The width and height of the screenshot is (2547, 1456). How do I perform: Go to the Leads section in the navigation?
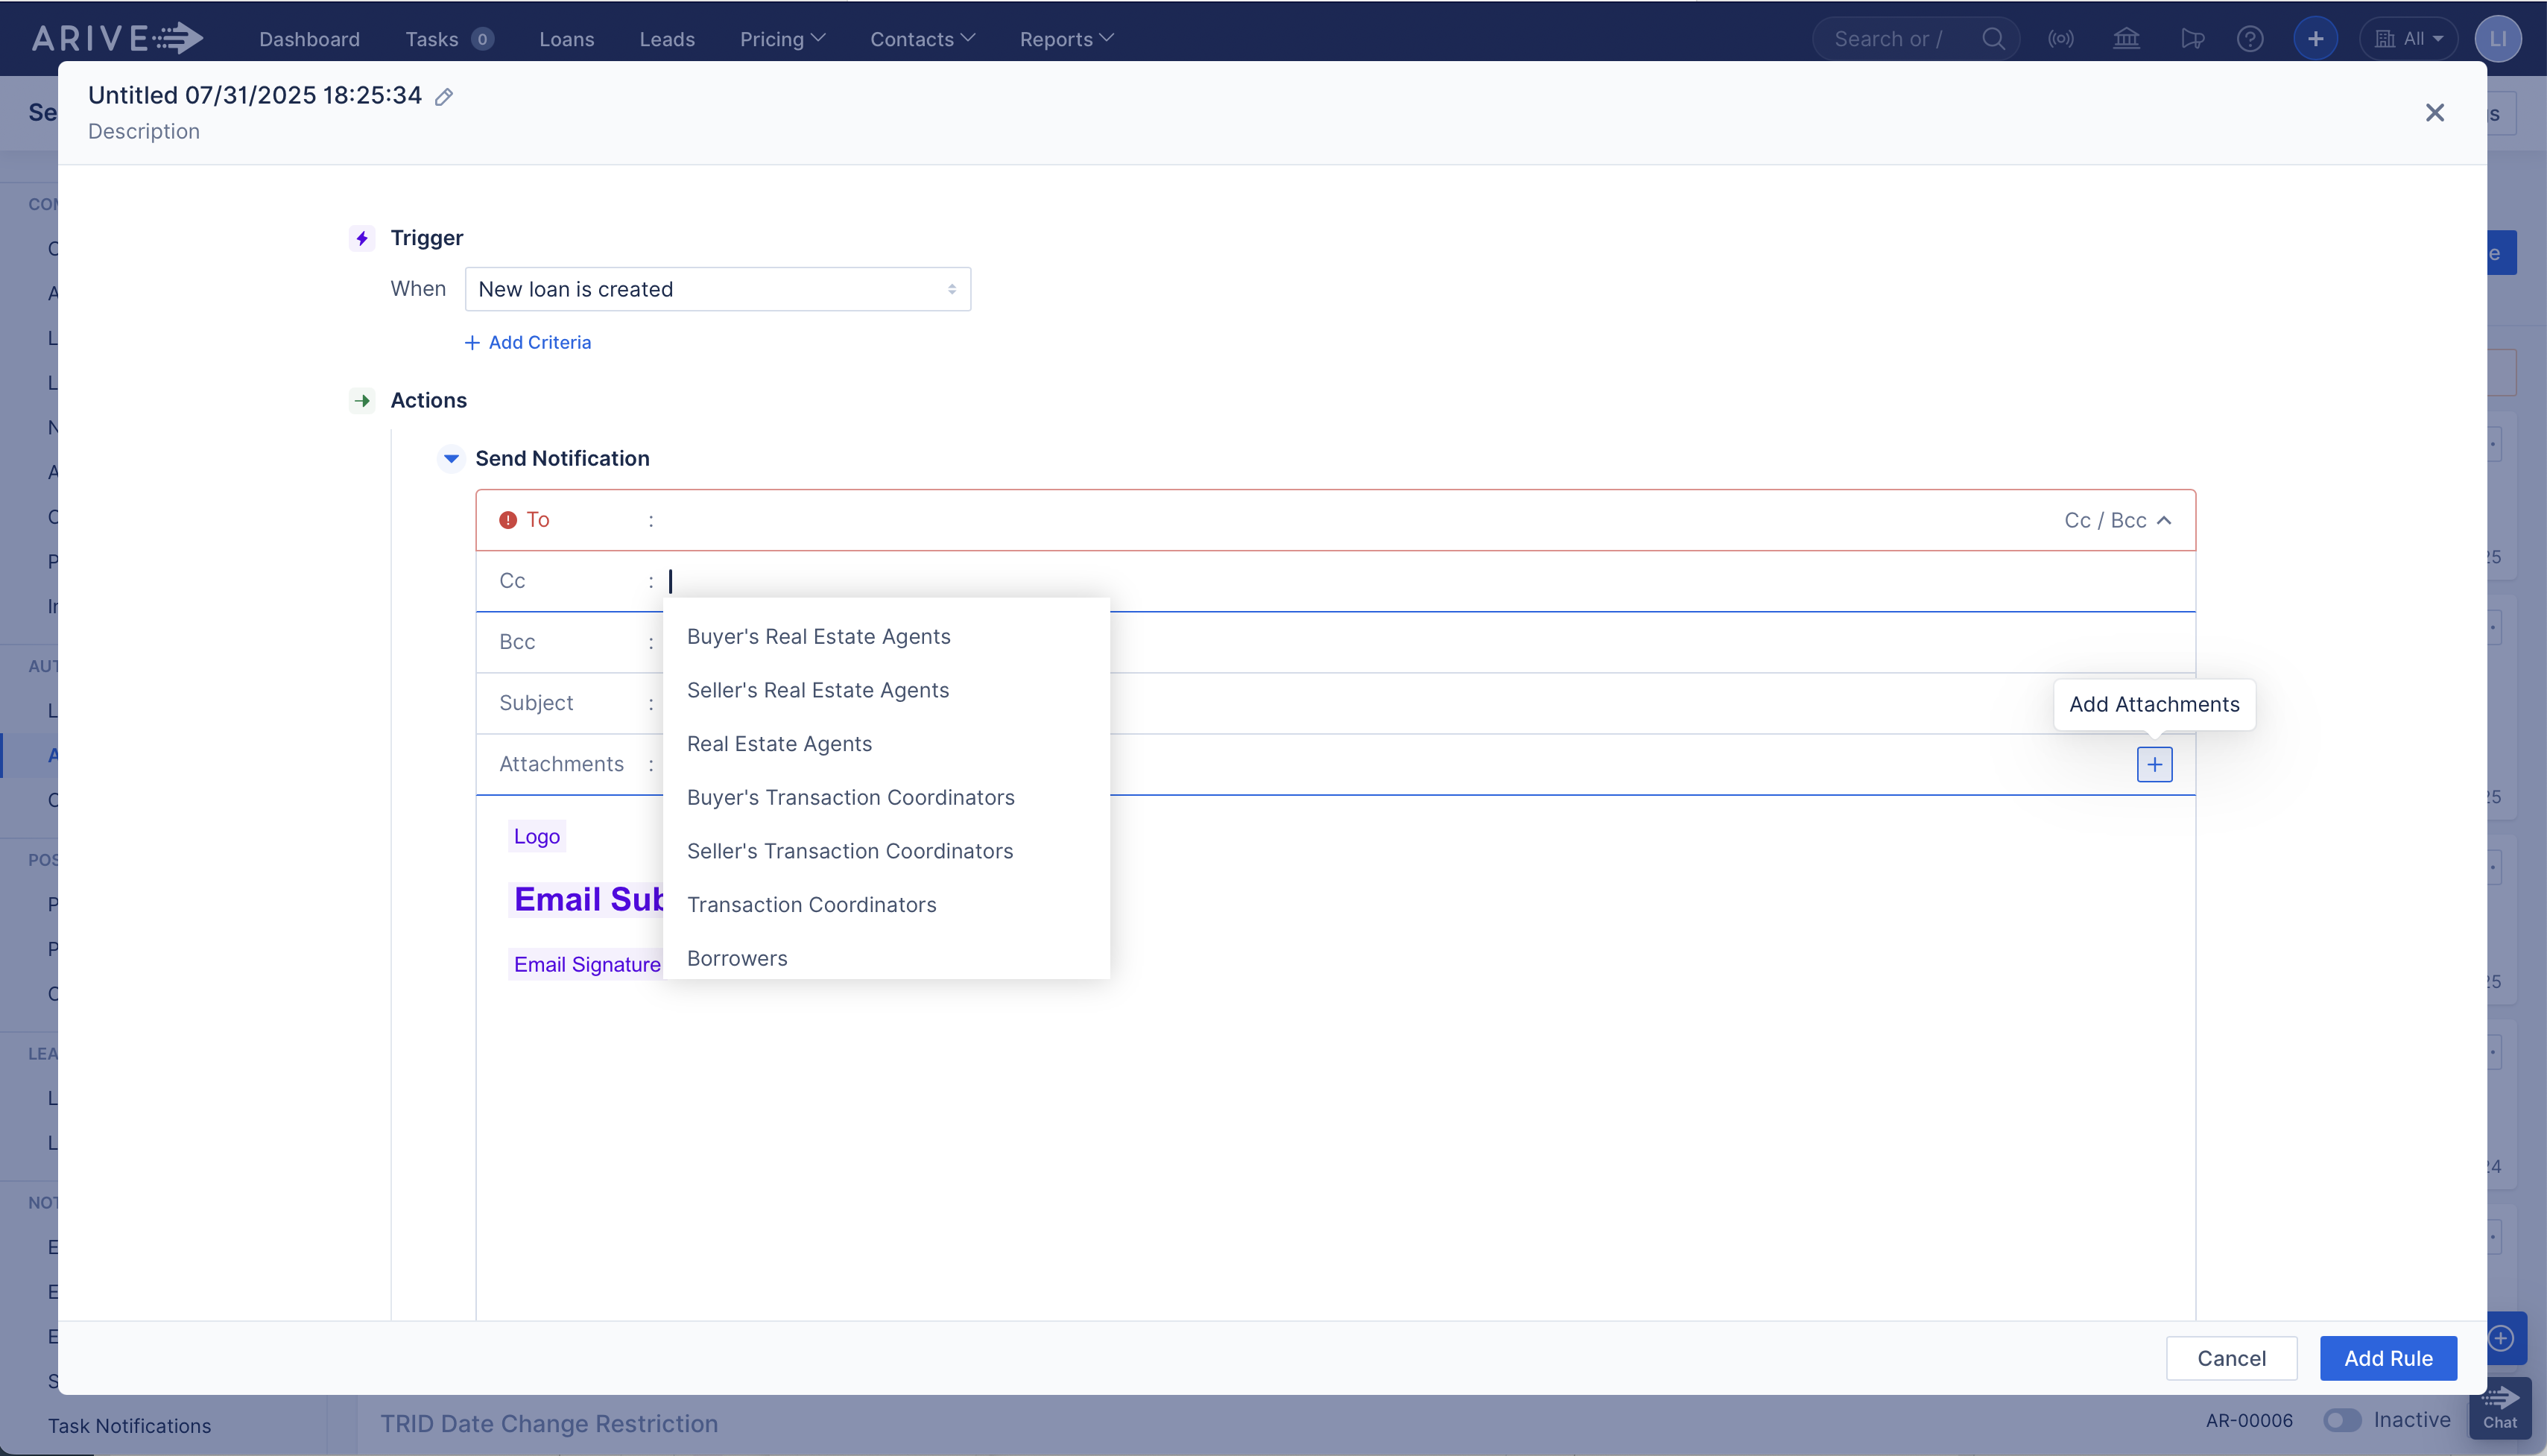click(667, 39)
